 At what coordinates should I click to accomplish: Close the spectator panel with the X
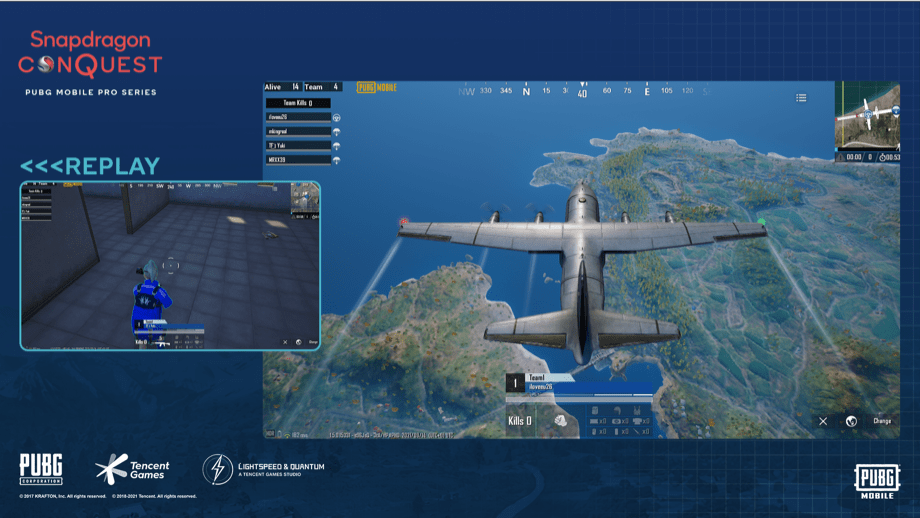click(823, 421)
